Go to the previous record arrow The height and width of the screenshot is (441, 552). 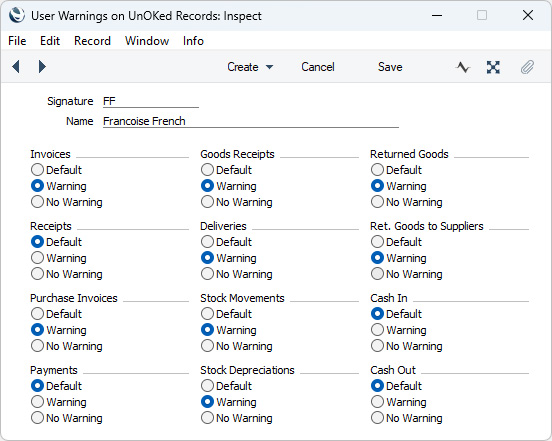click(x=16, y=67)
